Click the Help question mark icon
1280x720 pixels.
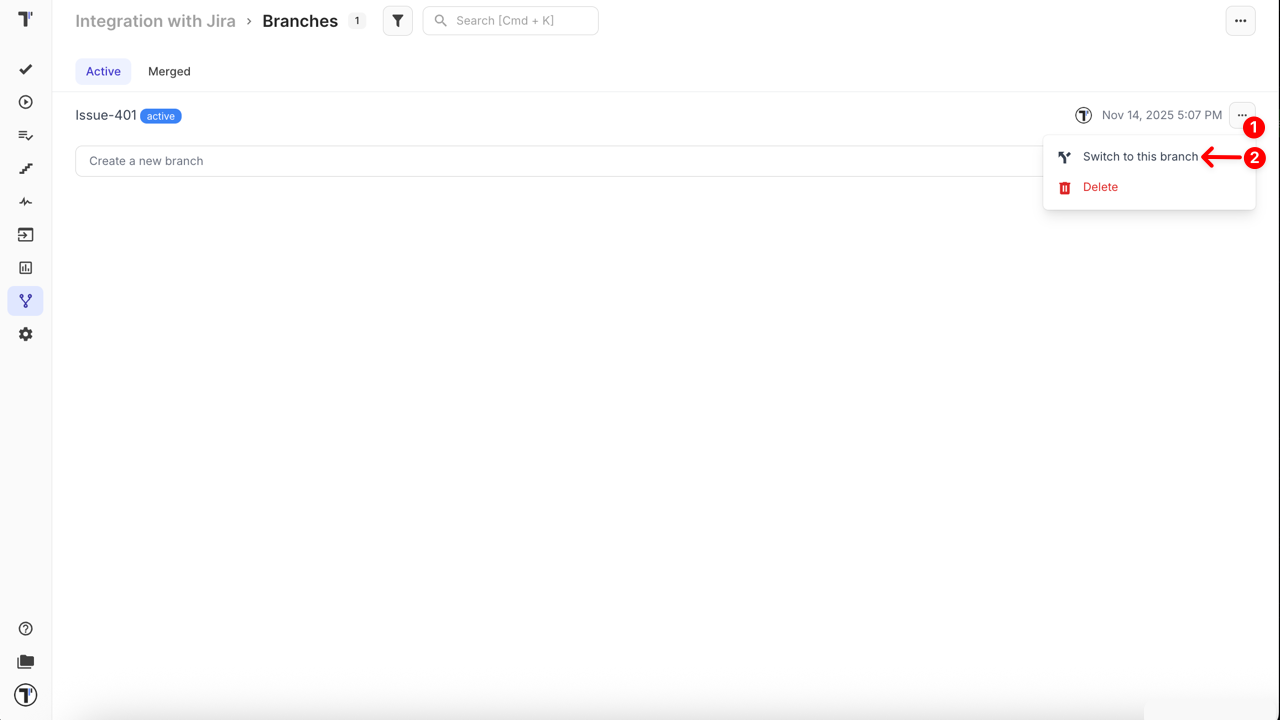coord(26,629)
